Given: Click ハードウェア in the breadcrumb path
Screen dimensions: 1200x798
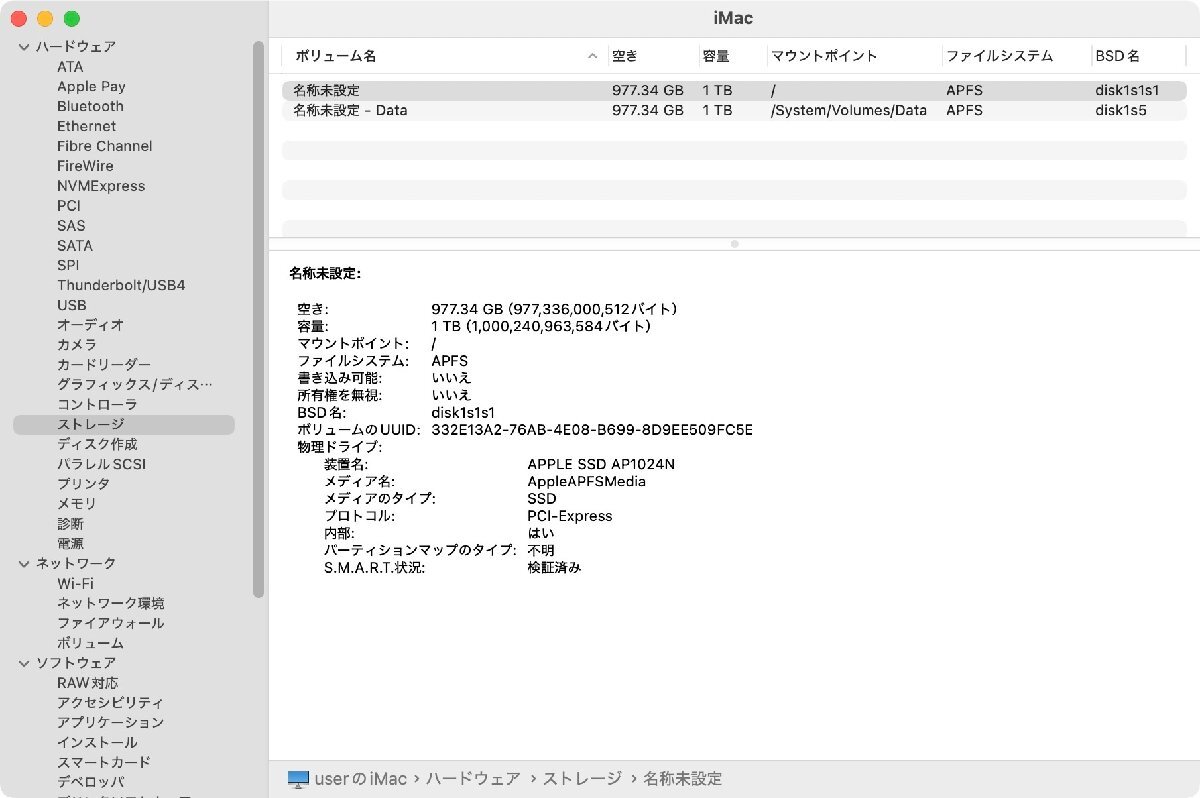Looking at the screenshot, I should [472, 778].
